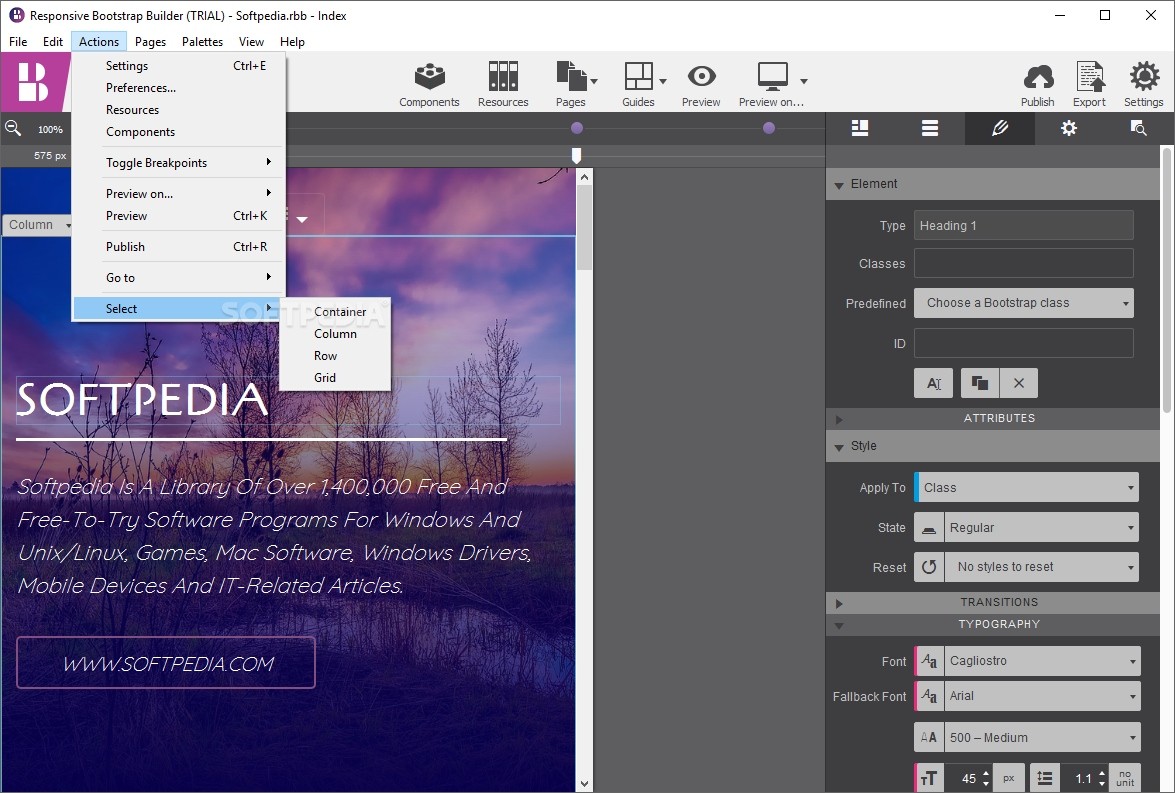The image size is (1175, 793).
Task: Click the first purple breakpoint marker
Action: point(576,128)
